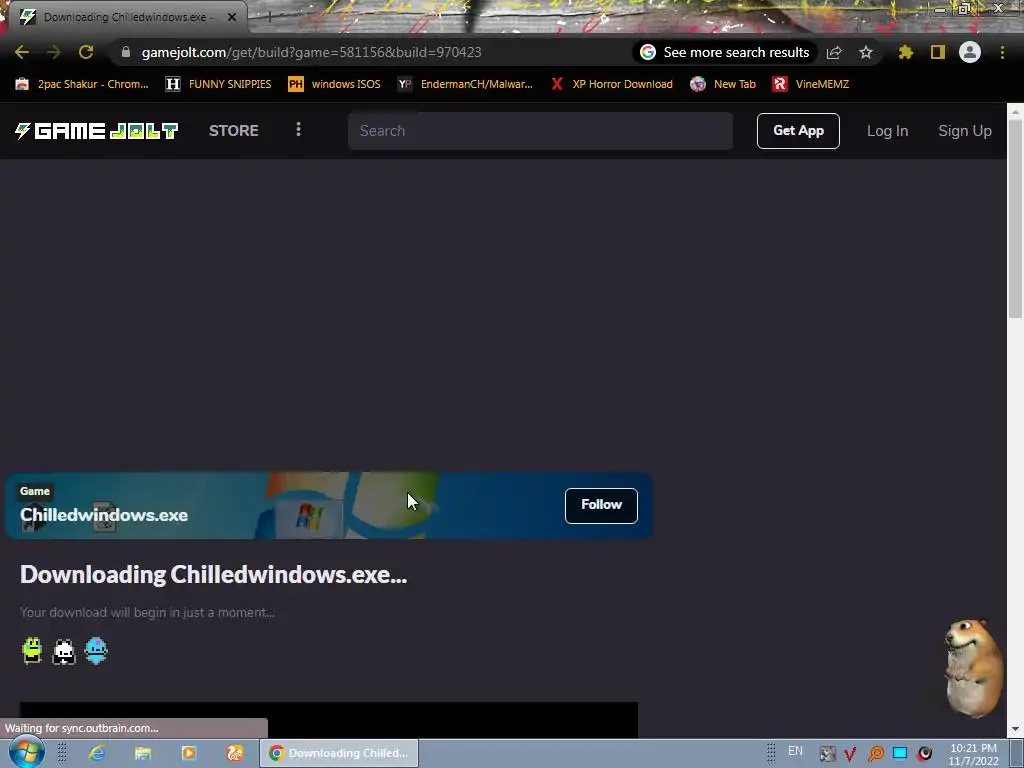
Task: Click the share page icon in address bar
Action: coord(834,52)
